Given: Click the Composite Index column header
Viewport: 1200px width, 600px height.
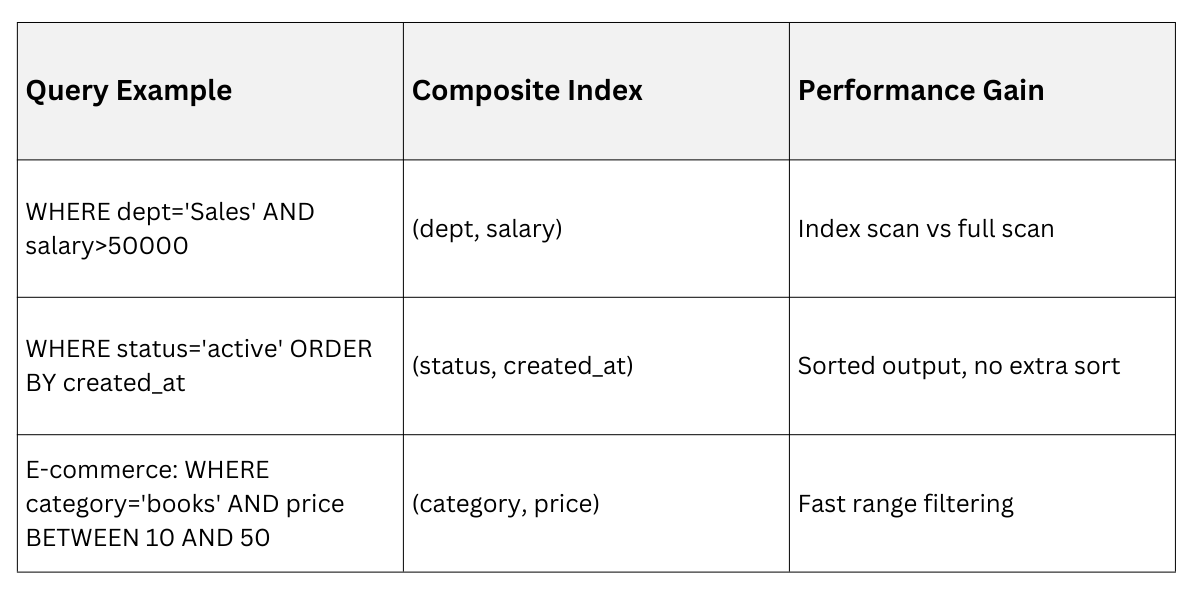Looking at the screenshot, I should point(527,91).
